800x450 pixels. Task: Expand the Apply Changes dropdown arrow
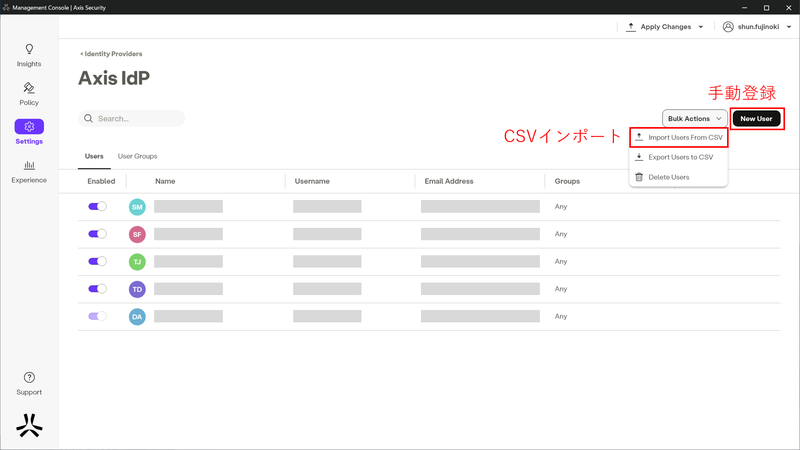tap(701, 27)
